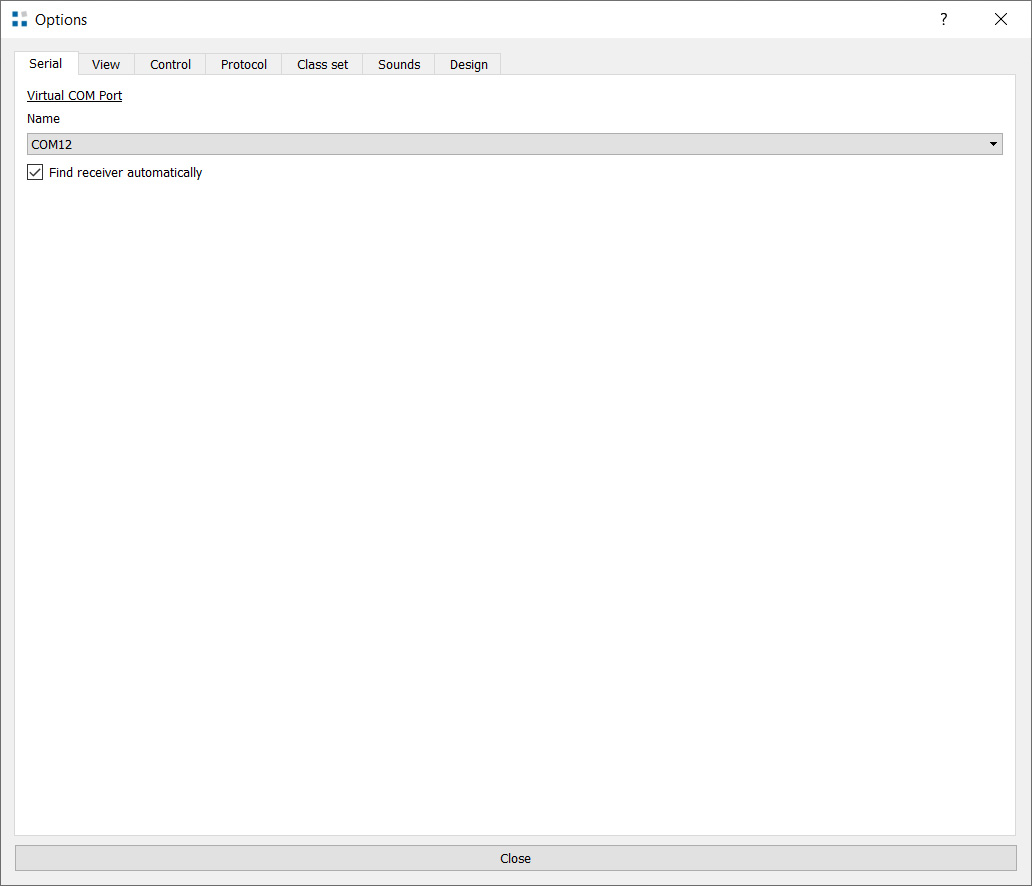Open the COM12 port name combo box

(x=500, y=144)
